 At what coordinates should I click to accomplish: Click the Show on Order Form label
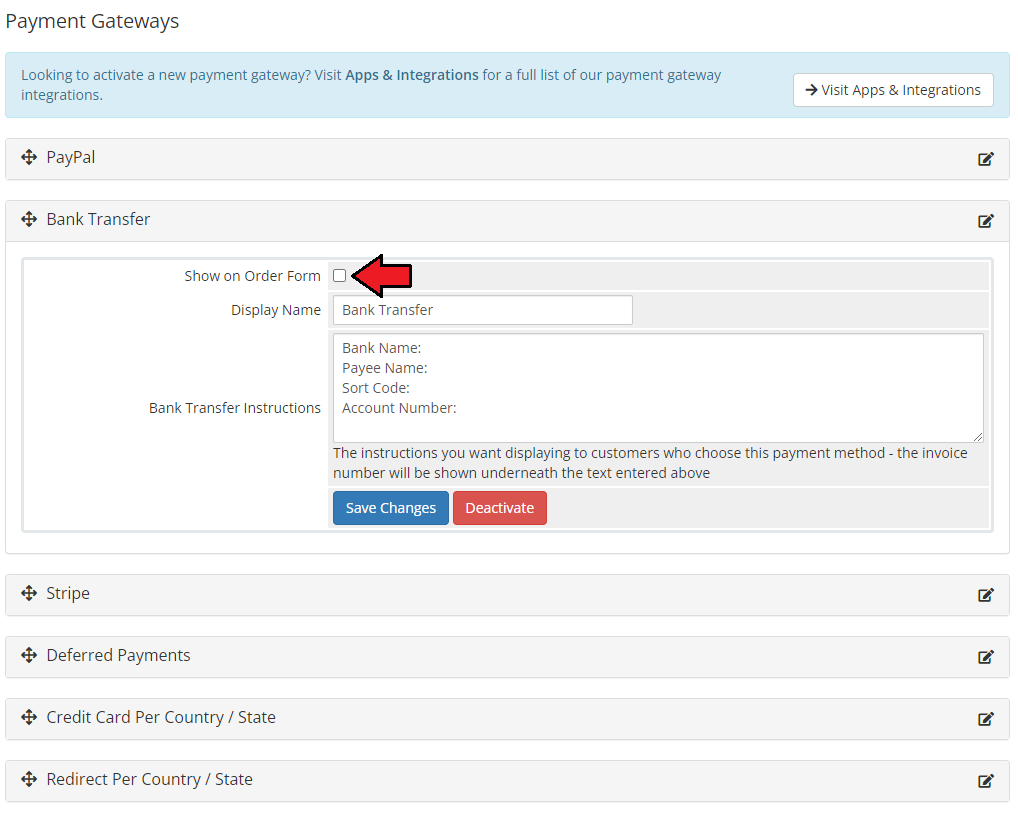tap(253, 276)
